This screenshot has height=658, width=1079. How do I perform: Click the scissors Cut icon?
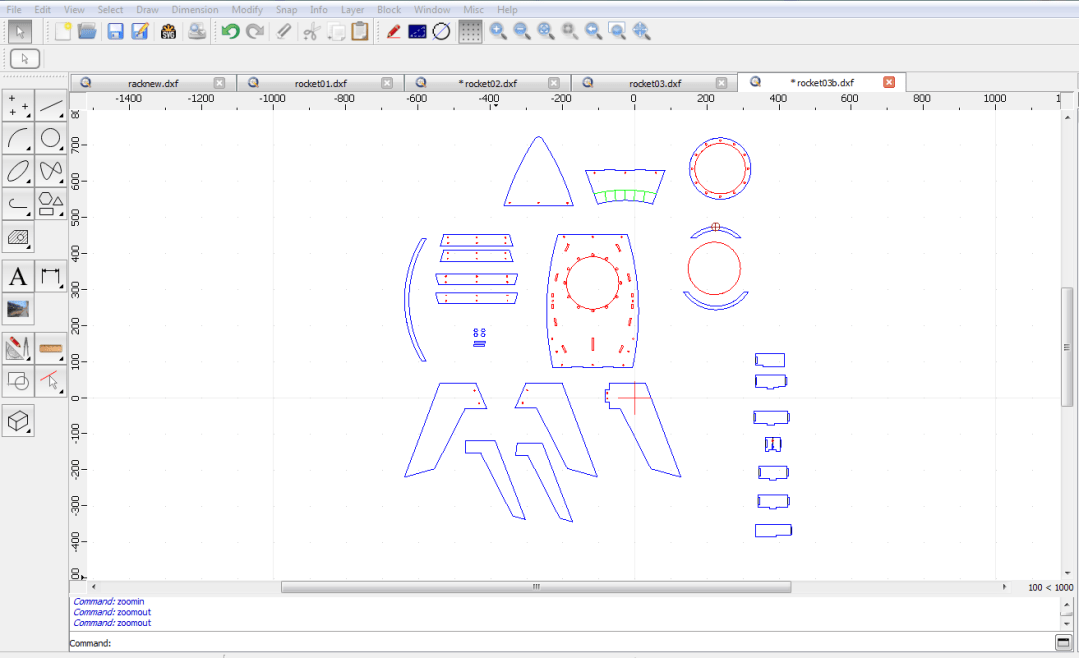tap(310, 31)
